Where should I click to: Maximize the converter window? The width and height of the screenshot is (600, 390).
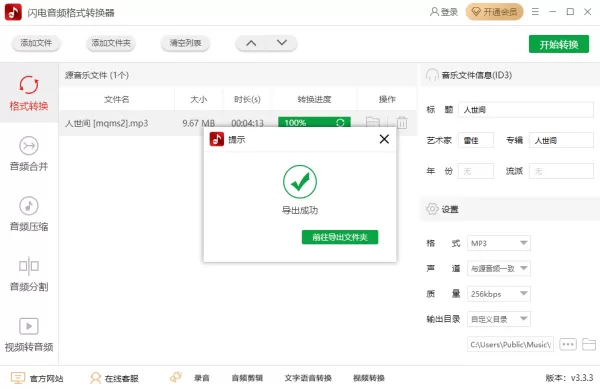pos(570,12)
